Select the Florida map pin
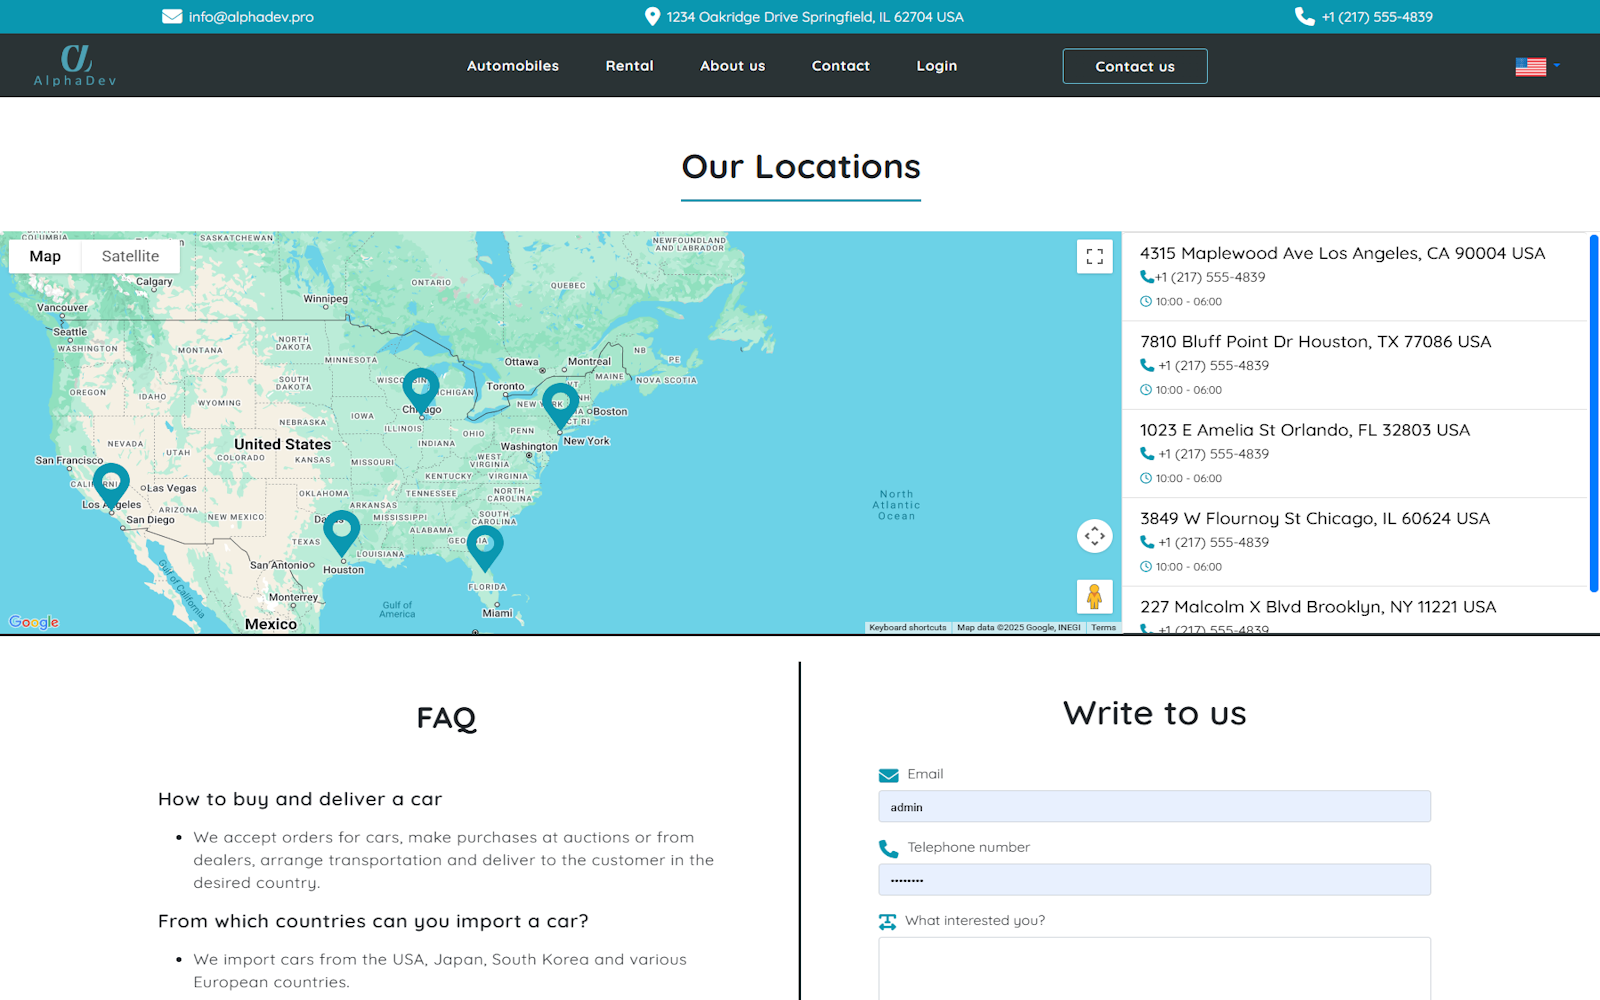1600x1000 pixels. pyautogui.click(x=485, y=547)
